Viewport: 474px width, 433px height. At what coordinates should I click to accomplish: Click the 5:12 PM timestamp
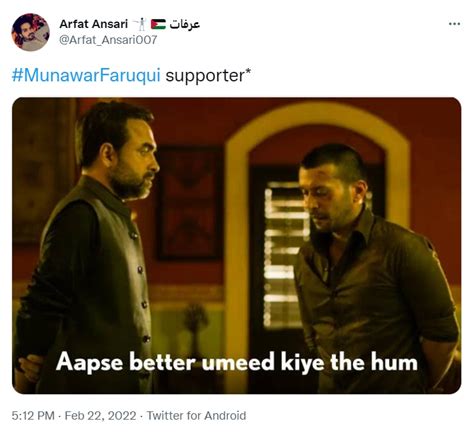tap(33, 416)
